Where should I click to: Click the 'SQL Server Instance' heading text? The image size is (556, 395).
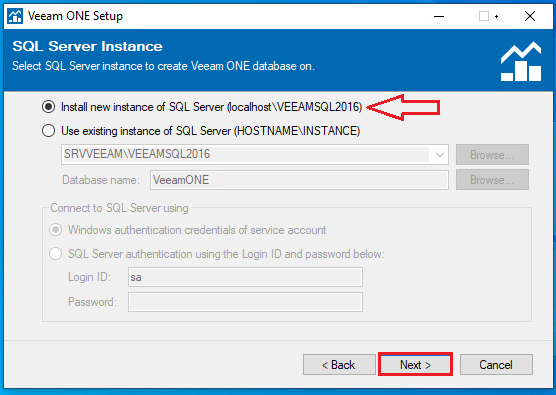coord(87,46)
